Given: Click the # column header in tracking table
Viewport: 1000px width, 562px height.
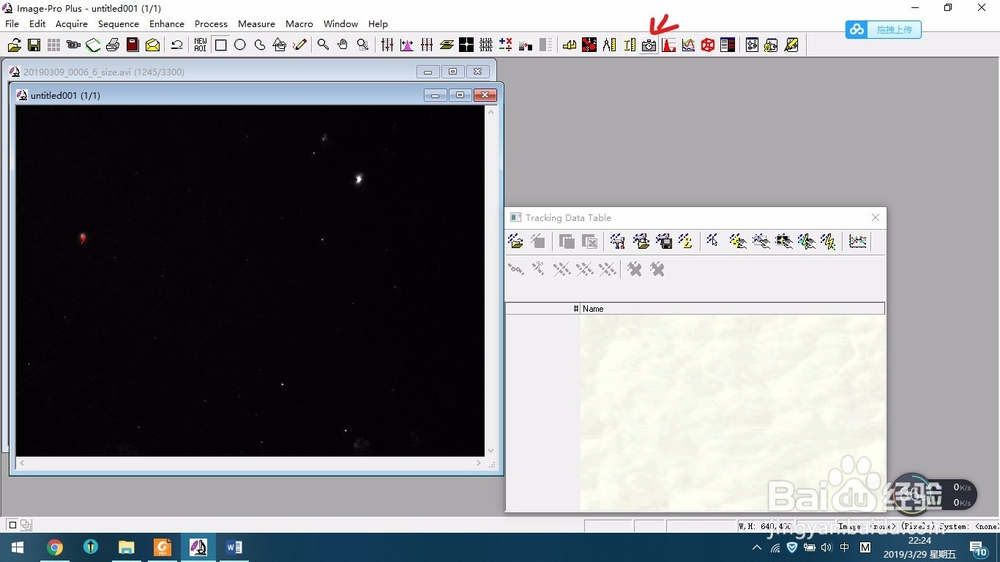Looking at the screenshot, I should (543, 309).
